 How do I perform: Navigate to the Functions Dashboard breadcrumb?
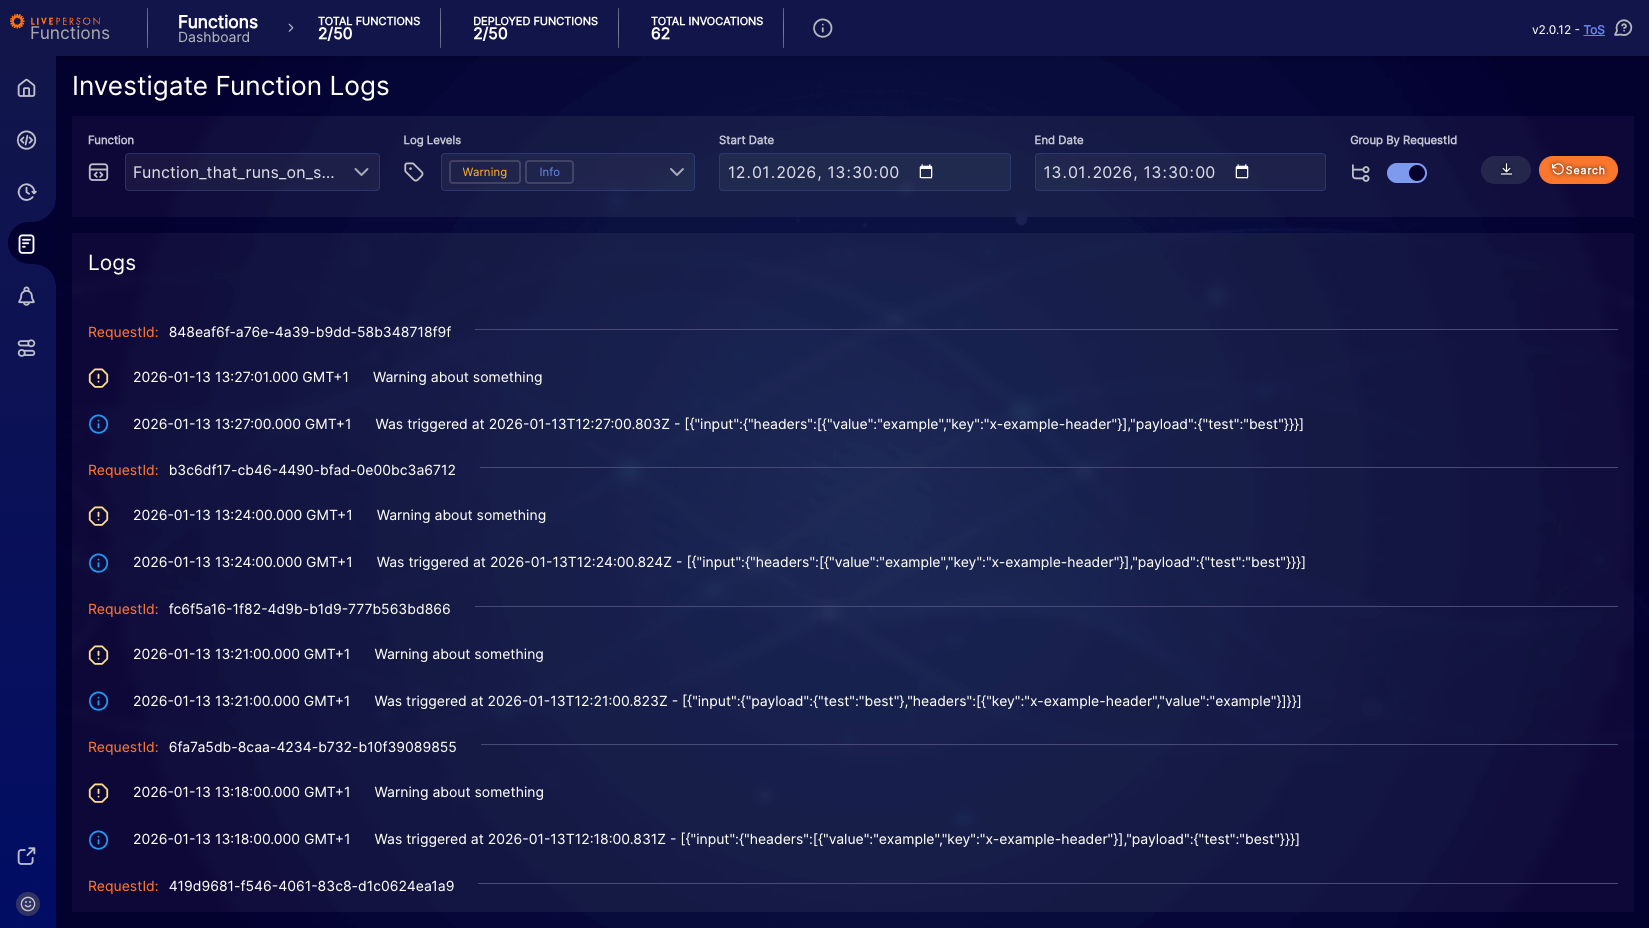click(217, 28)
